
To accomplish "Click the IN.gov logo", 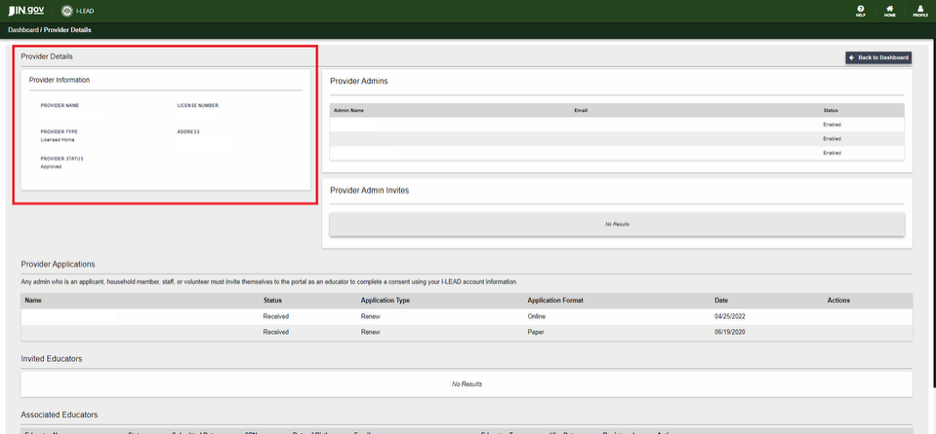I will pyautogui.click(x=26, y=11).
